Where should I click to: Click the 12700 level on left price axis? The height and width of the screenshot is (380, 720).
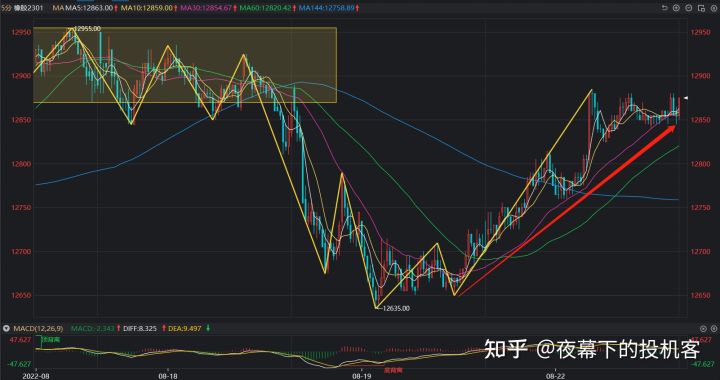pyautogui.click(x=21, y=251)
